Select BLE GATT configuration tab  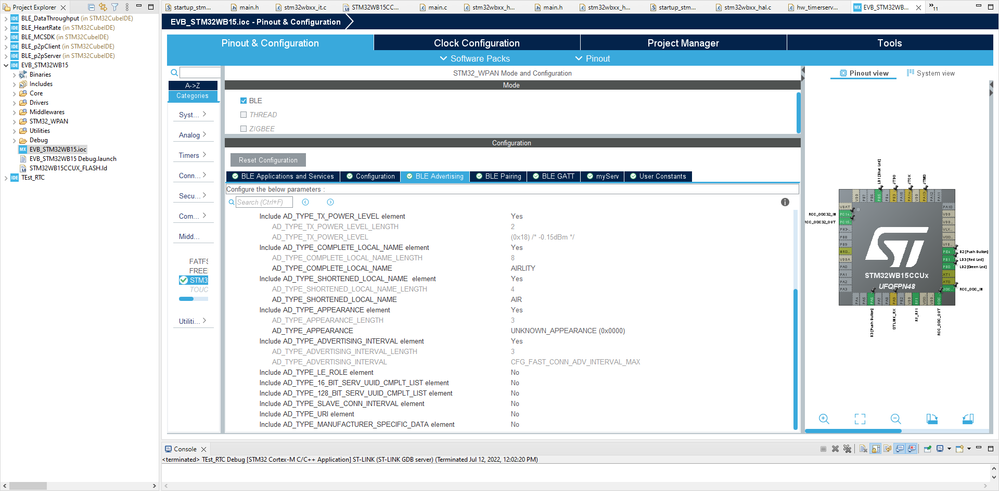554,176
